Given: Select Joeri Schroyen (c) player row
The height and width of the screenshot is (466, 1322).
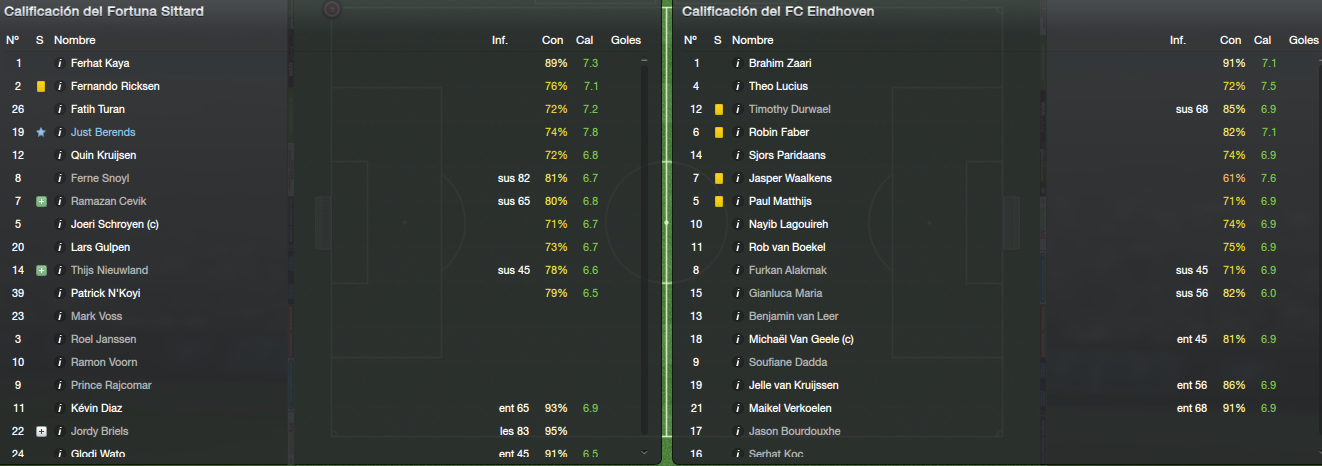Looking at the screenshot, I should tap(328, 224).
